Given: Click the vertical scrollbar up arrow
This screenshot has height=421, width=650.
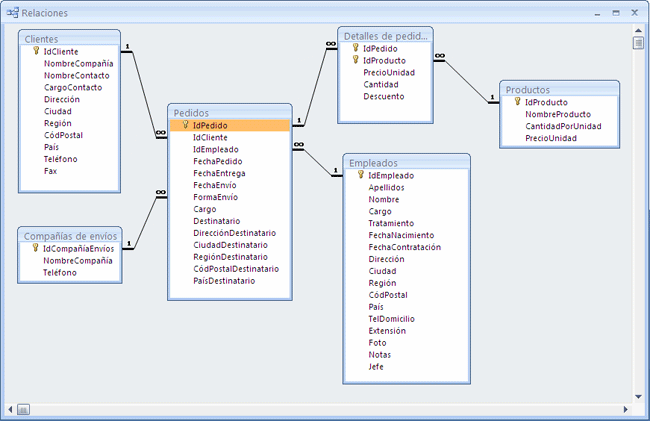Looking at the screenshot, I should [637, 29].
